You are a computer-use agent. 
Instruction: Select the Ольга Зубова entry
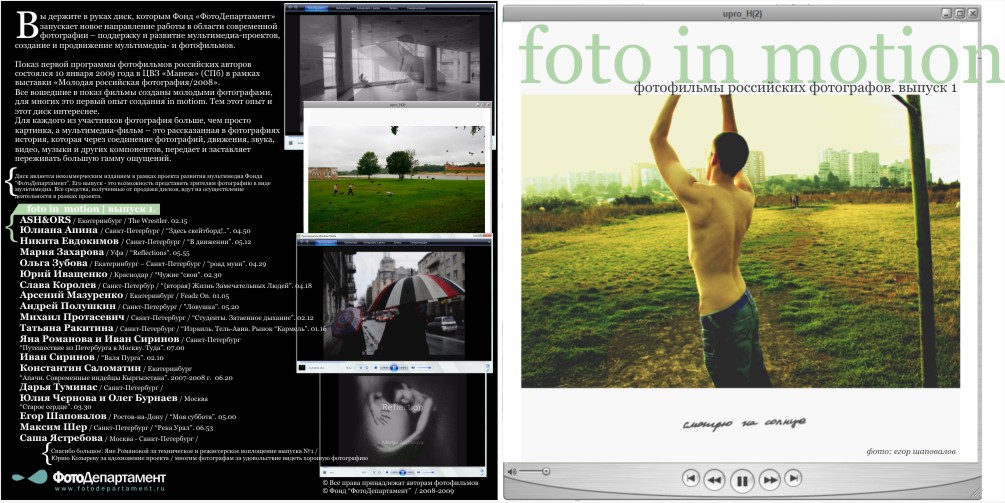click(x=143, y=263)
